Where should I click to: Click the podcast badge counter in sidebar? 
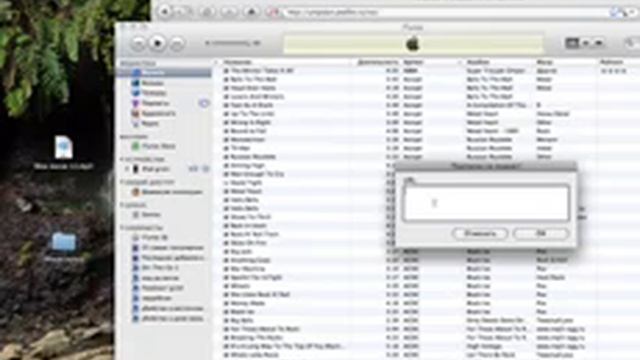tap(204, 103)
